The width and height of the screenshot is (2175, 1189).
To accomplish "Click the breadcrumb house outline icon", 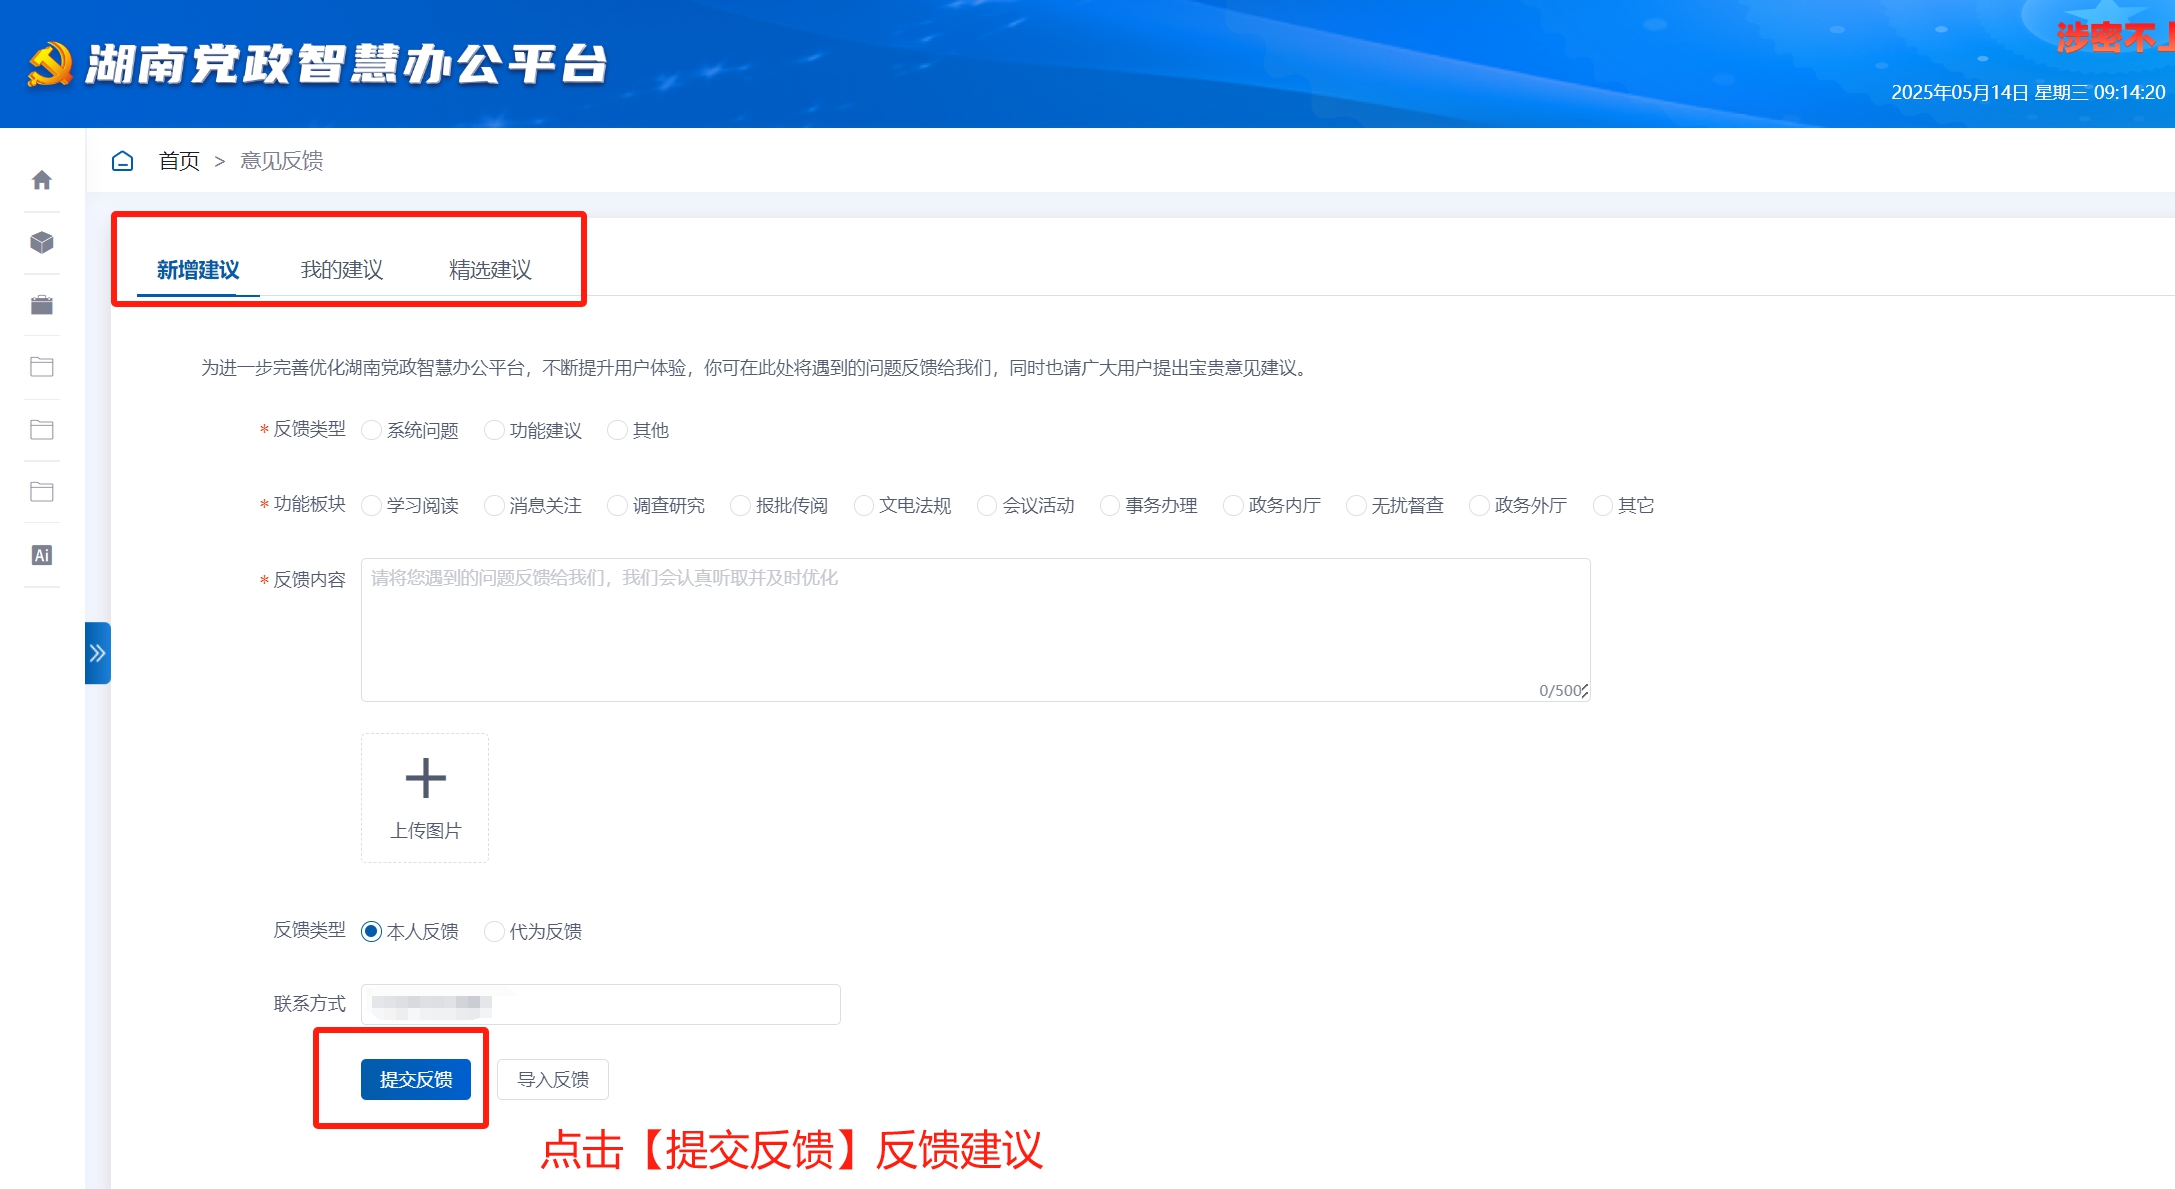I will click(x=122, y=161).
